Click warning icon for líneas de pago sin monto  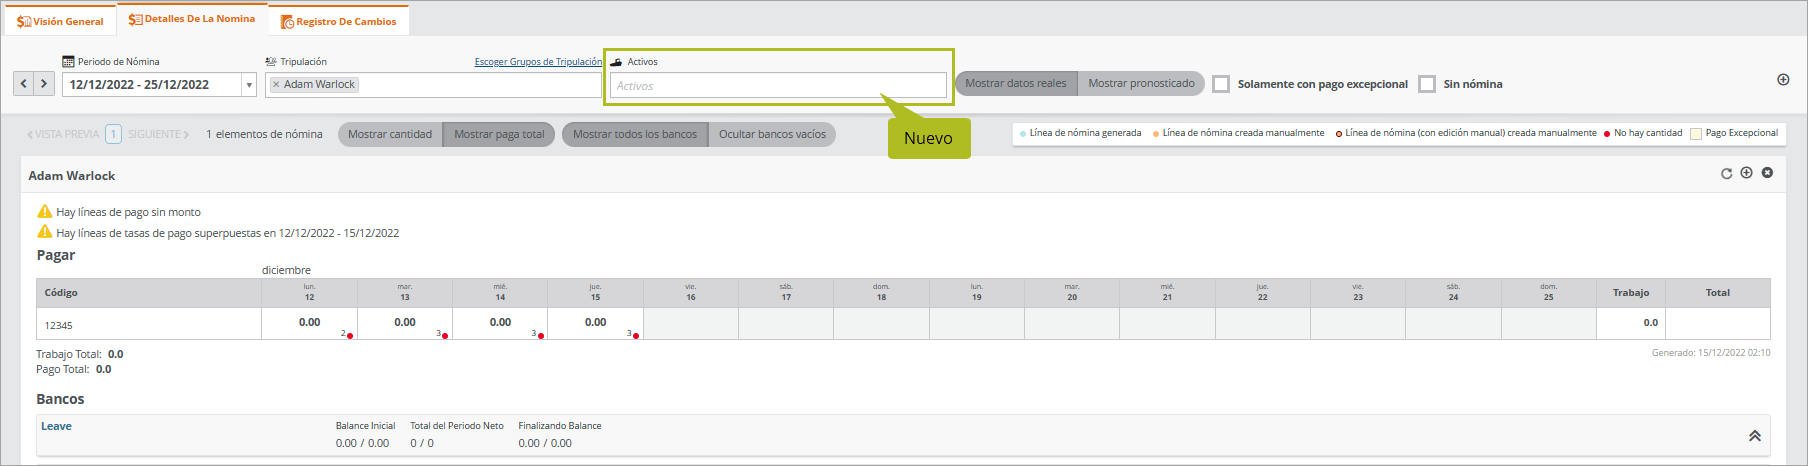44,211
